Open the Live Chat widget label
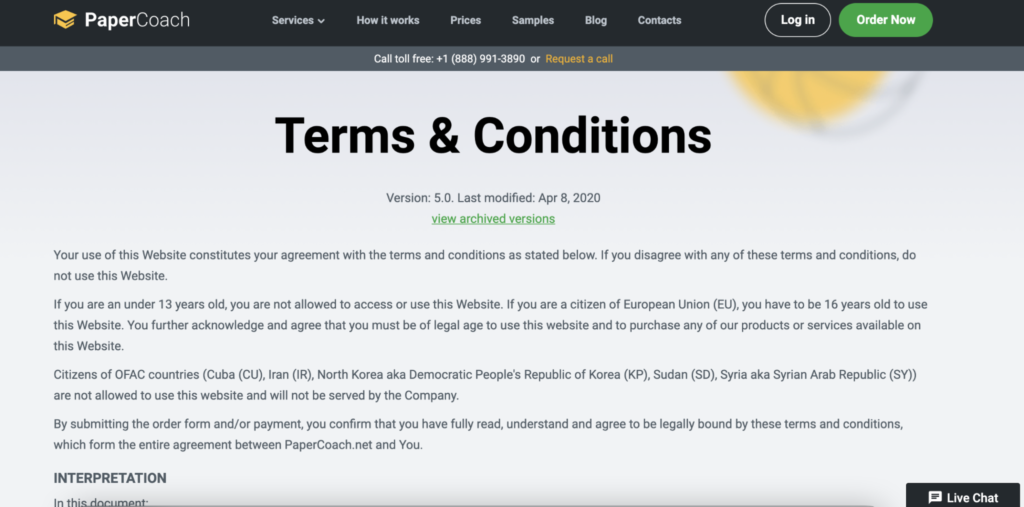The height and width of the screenshot is (507, 1024). pyautogui.click(x=972, y=497)
